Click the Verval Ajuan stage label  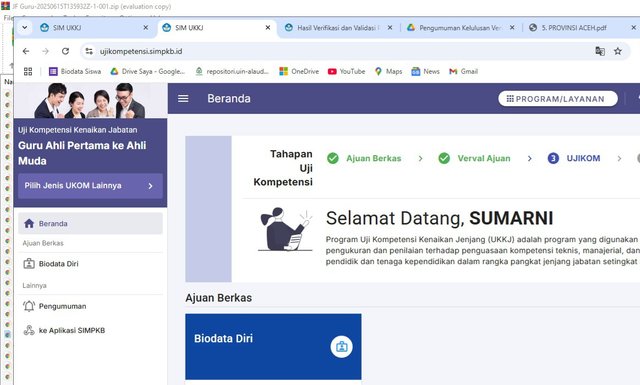(484, 158)
